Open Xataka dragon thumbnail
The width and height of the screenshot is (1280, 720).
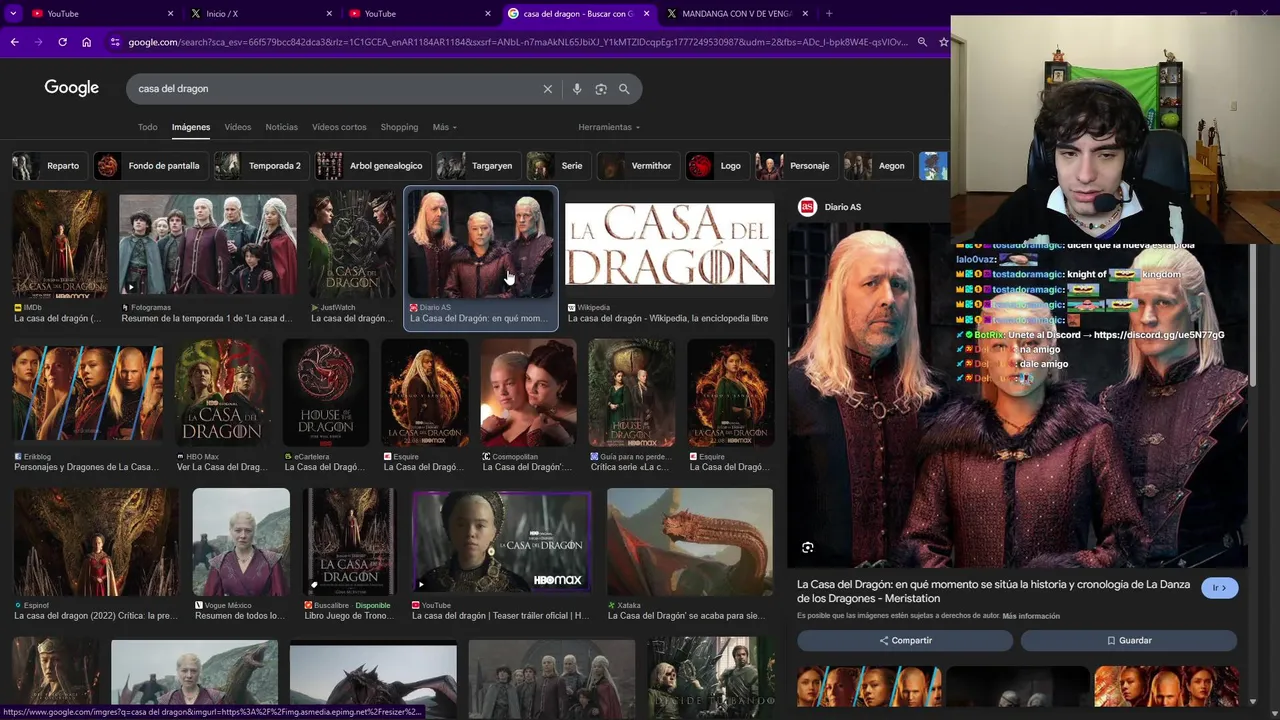point(690,542)
